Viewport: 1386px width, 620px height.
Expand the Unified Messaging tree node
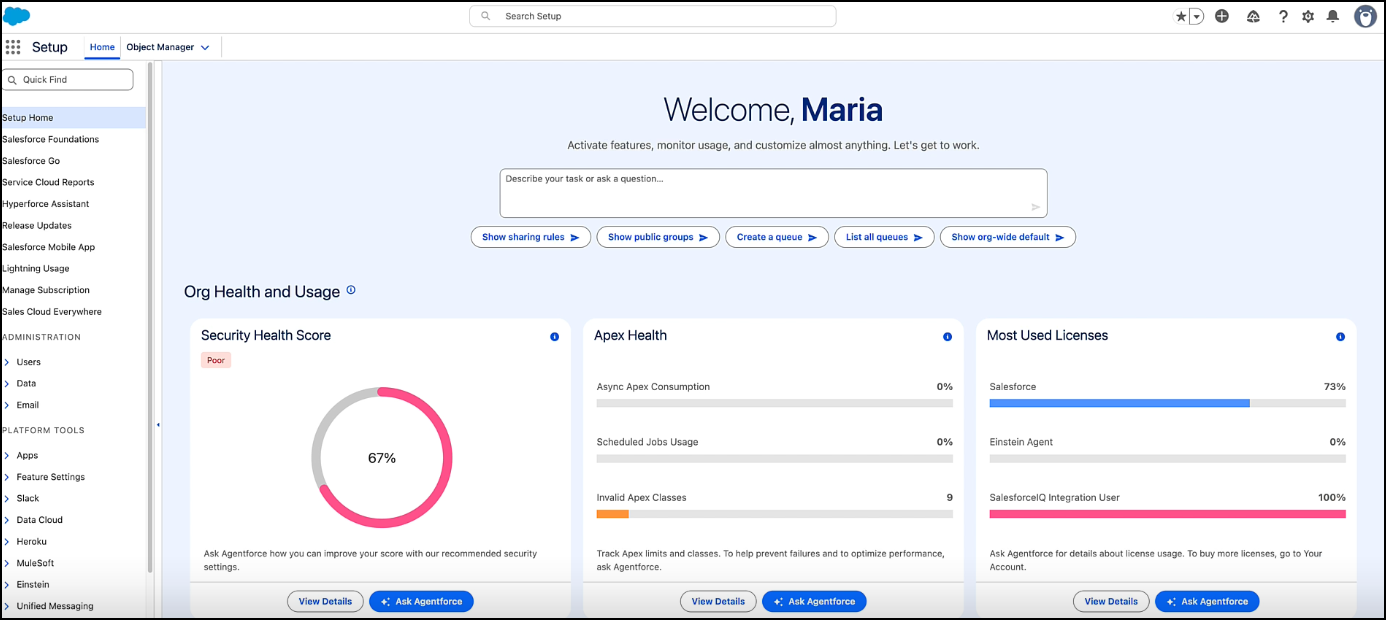coord(7,606)
